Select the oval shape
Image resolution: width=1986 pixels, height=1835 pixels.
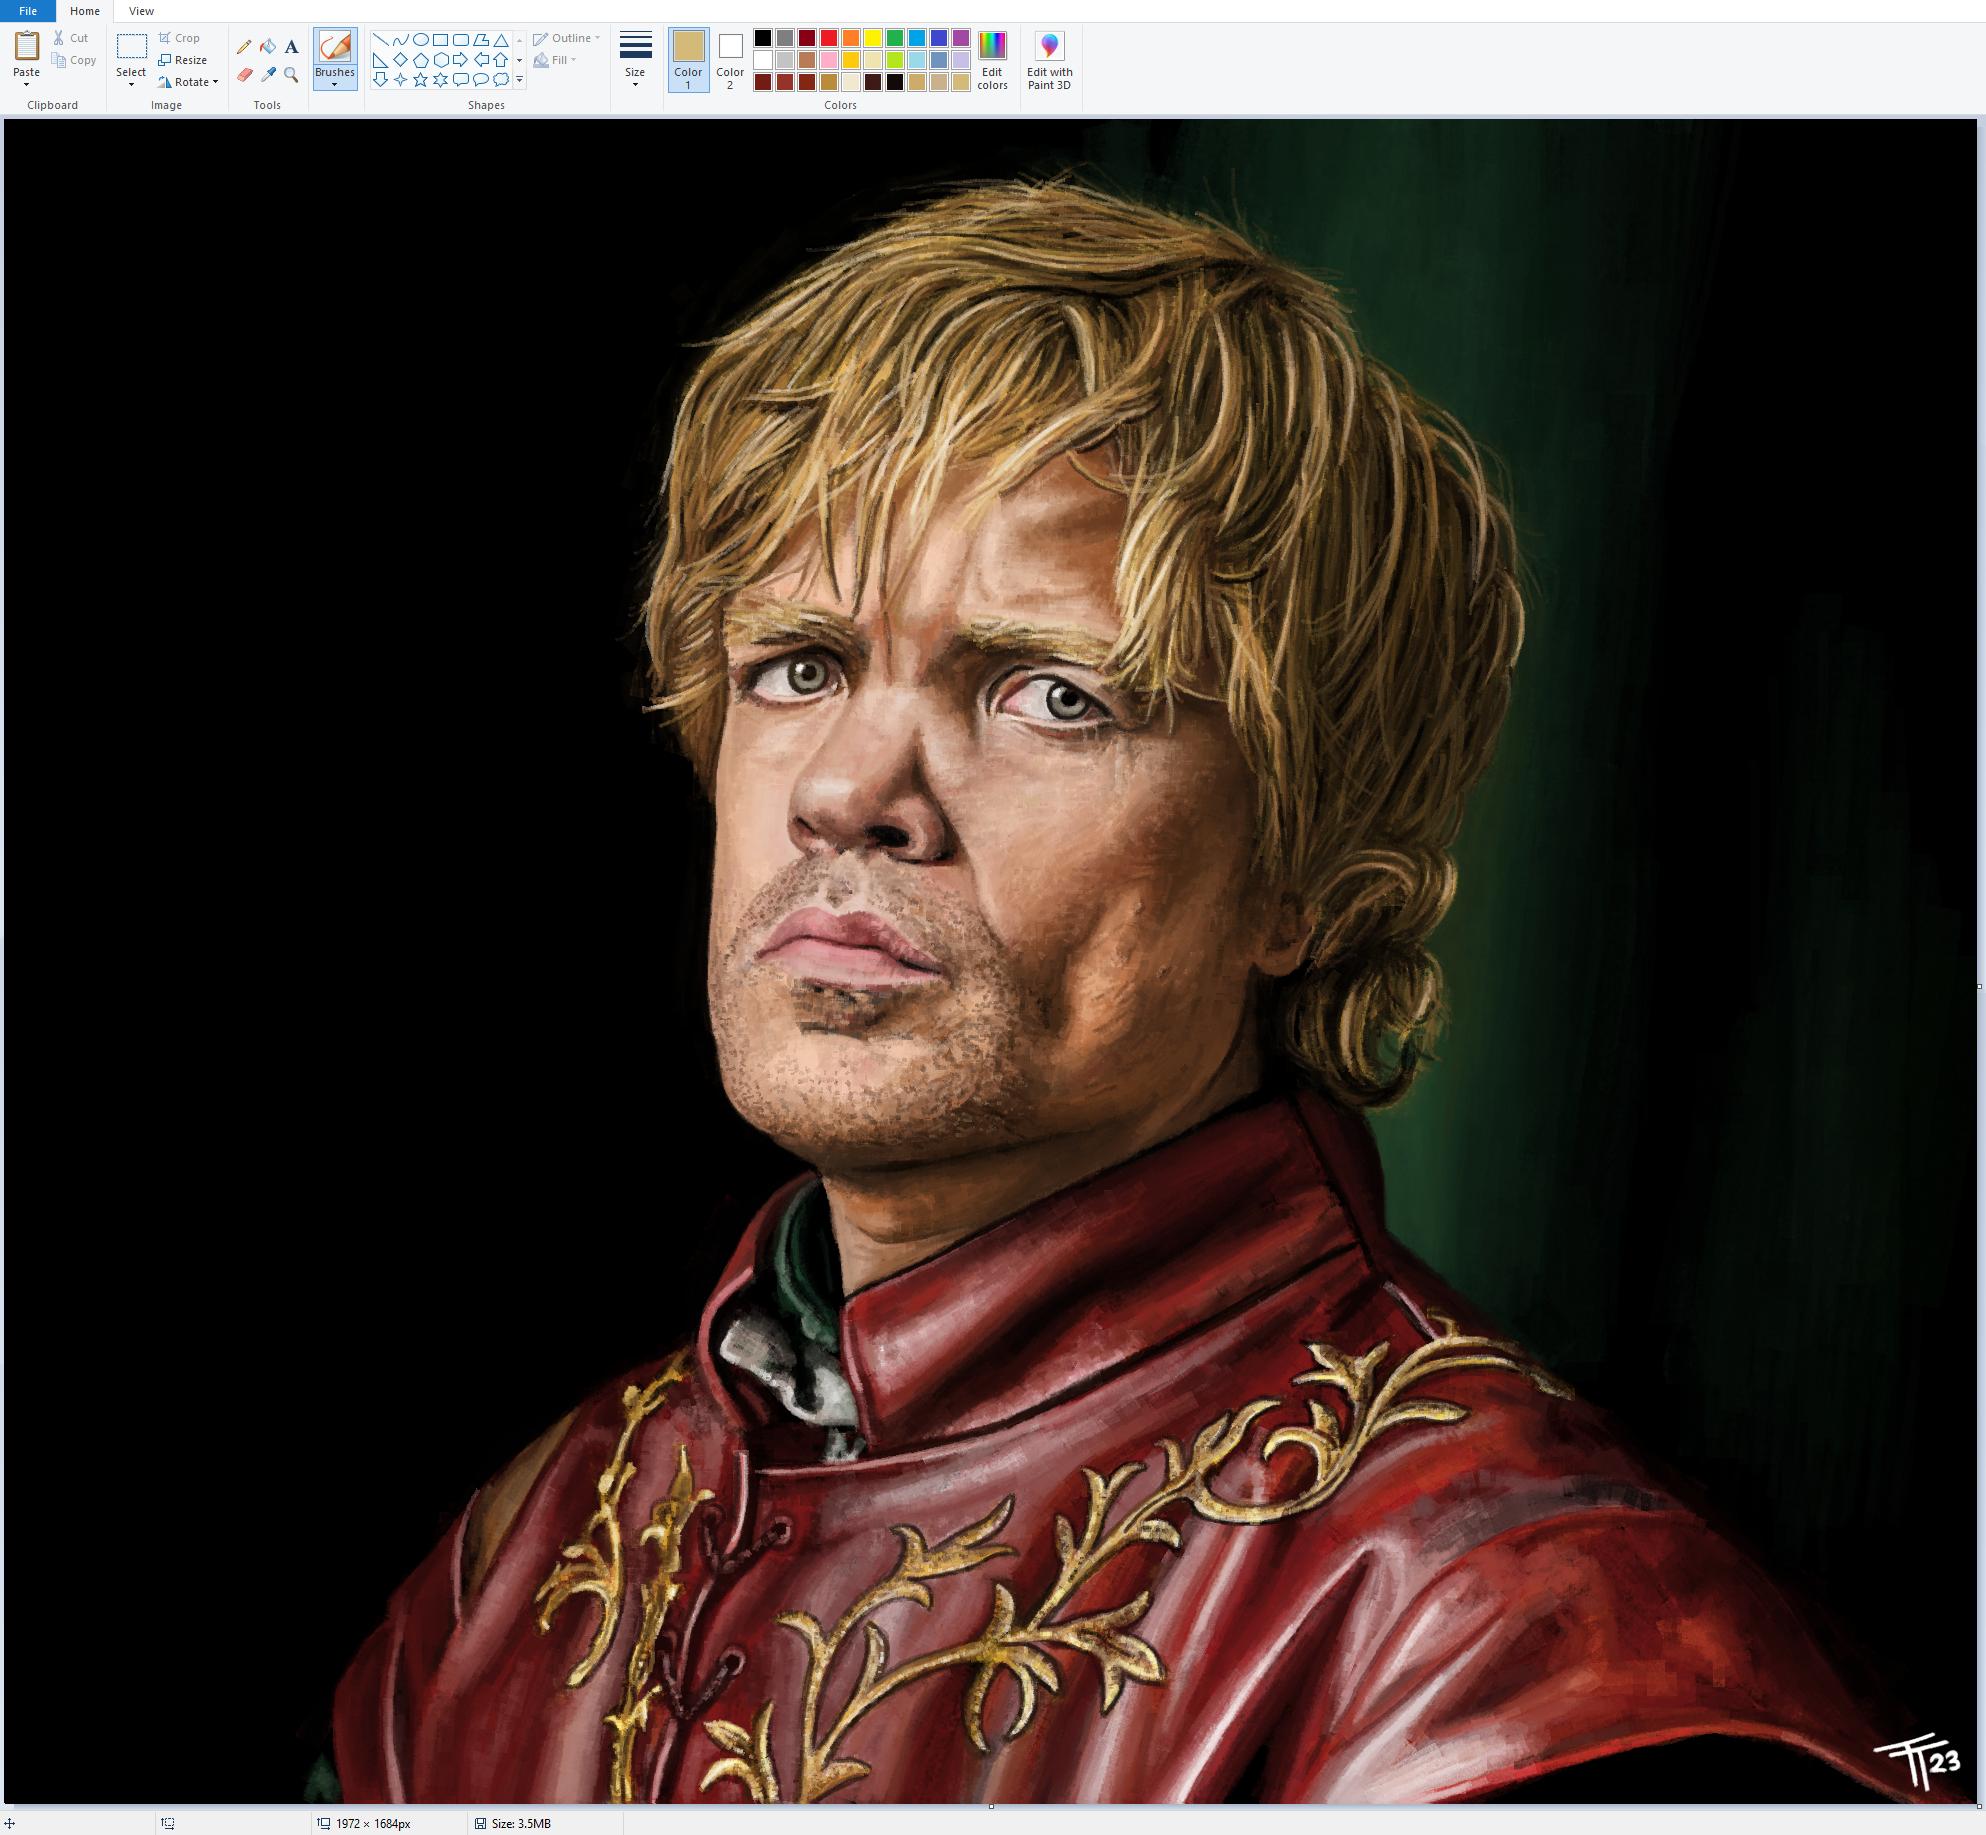click(x=420, y=40)
